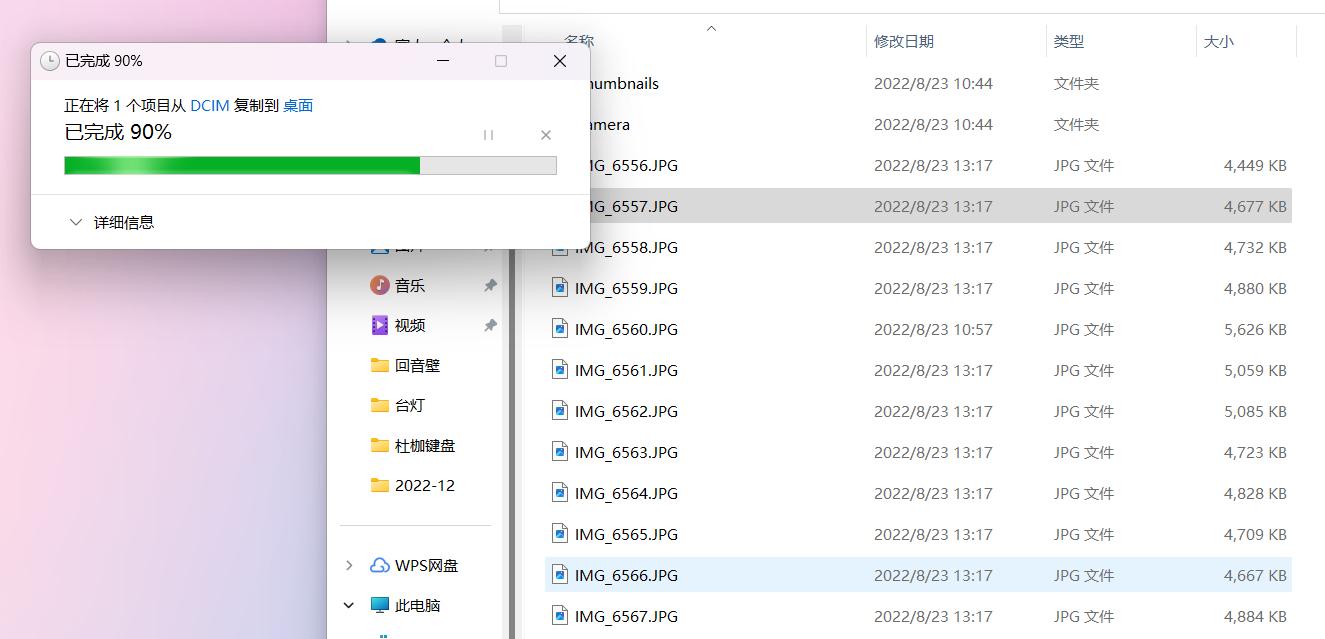Open the DCIM source link

tap(210, 105)
